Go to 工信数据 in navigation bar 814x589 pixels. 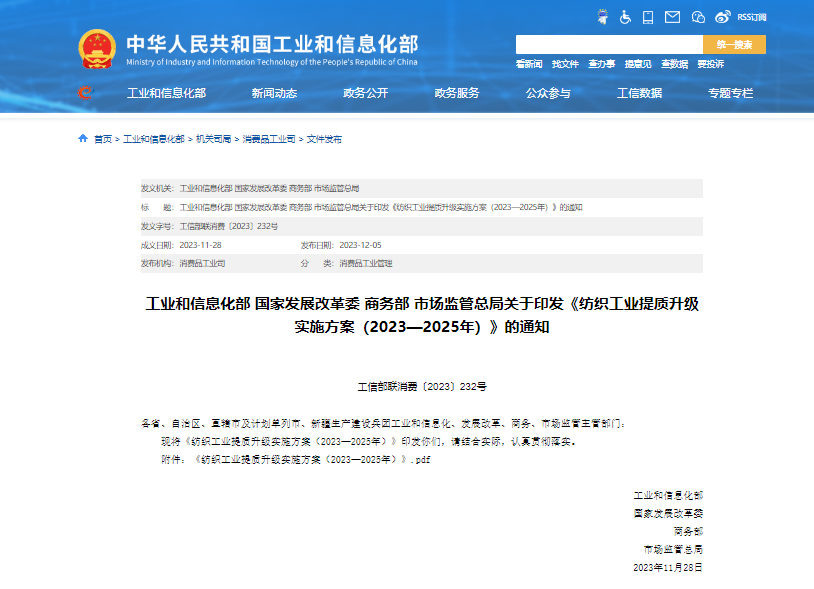[x=639, y=93]
